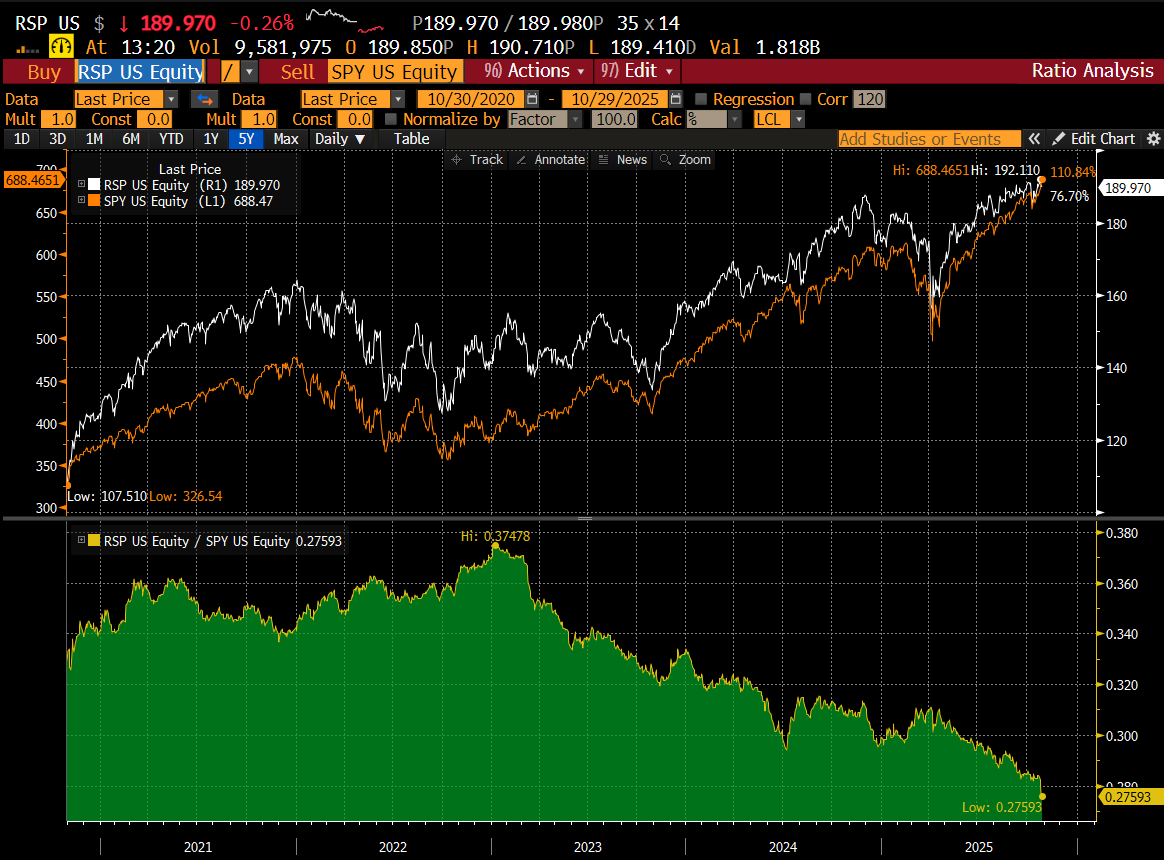Click the Sell label button
1164x860 pixels.
297,72
